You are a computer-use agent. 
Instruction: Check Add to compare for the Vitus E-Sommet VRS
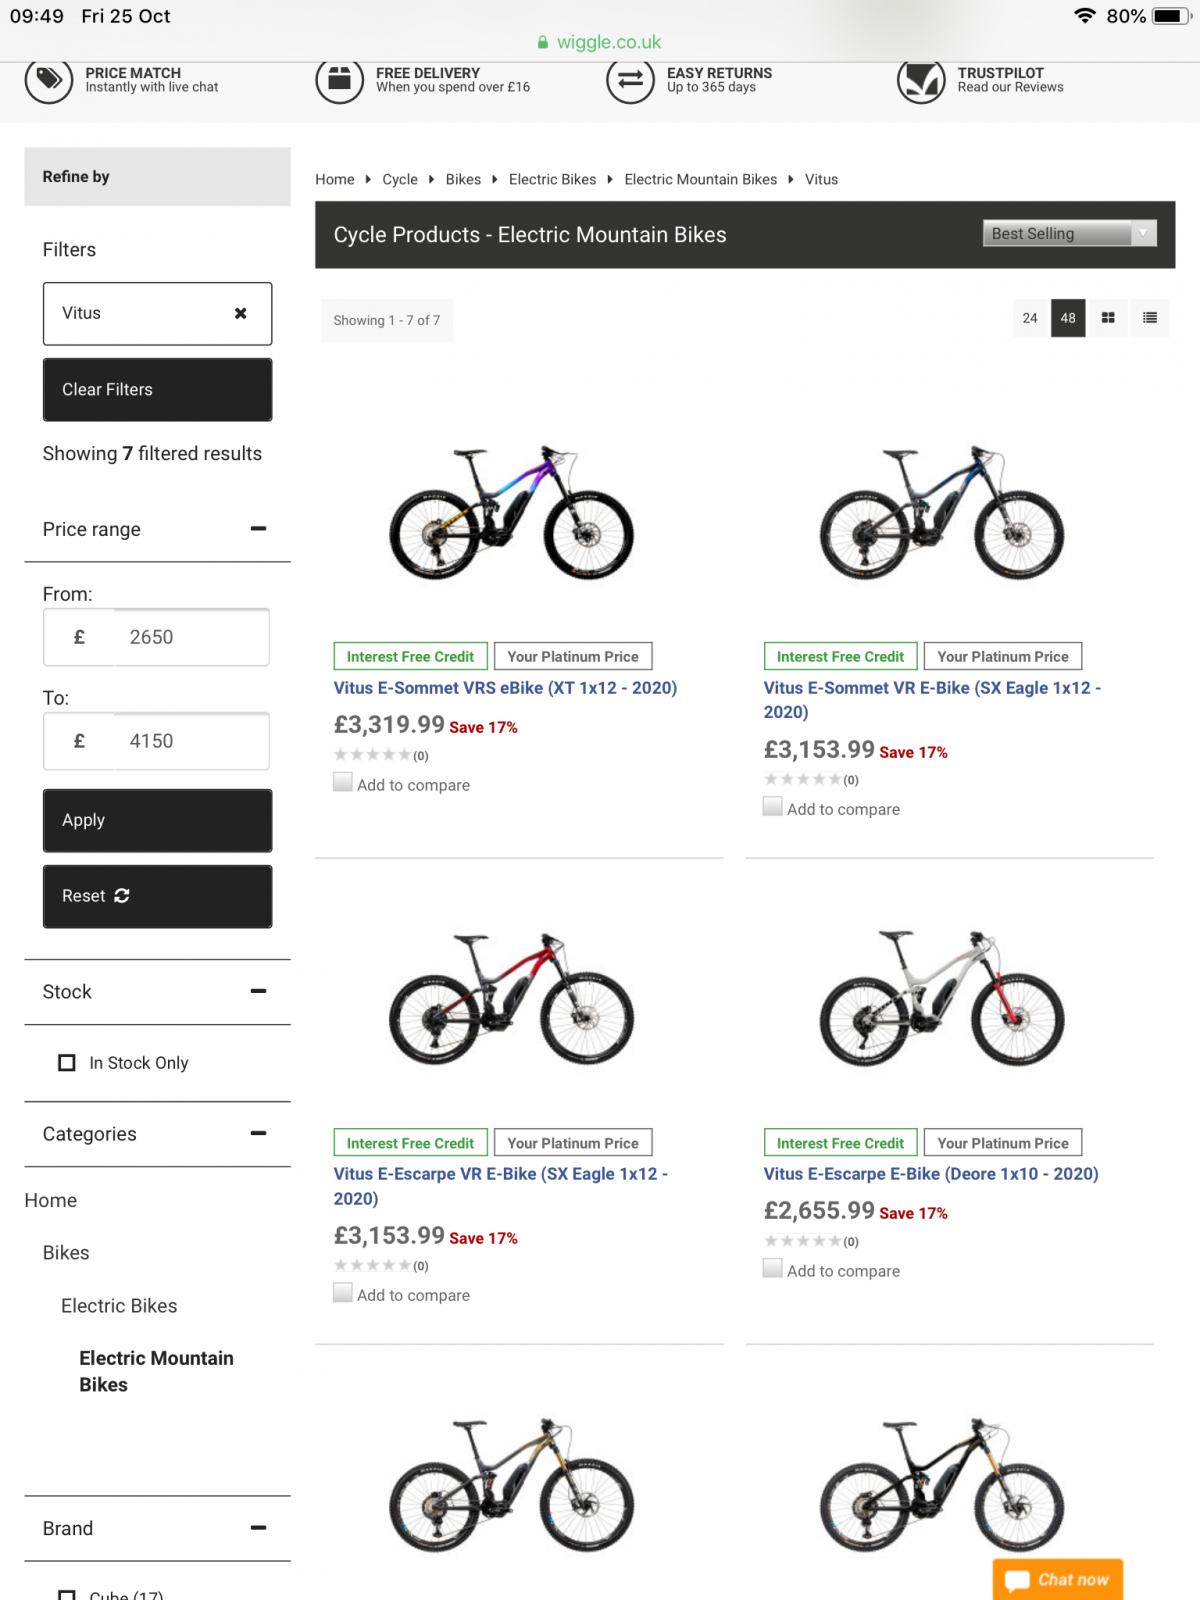[343, 781]
